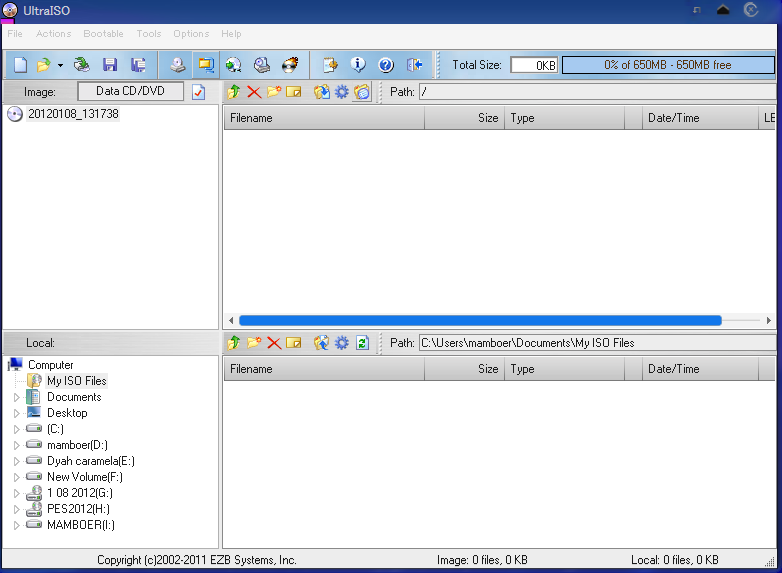This screenshot has height=573, width=782.
Task: Select the 20120108_131738 image root node
Action: [x=73, y=114]
